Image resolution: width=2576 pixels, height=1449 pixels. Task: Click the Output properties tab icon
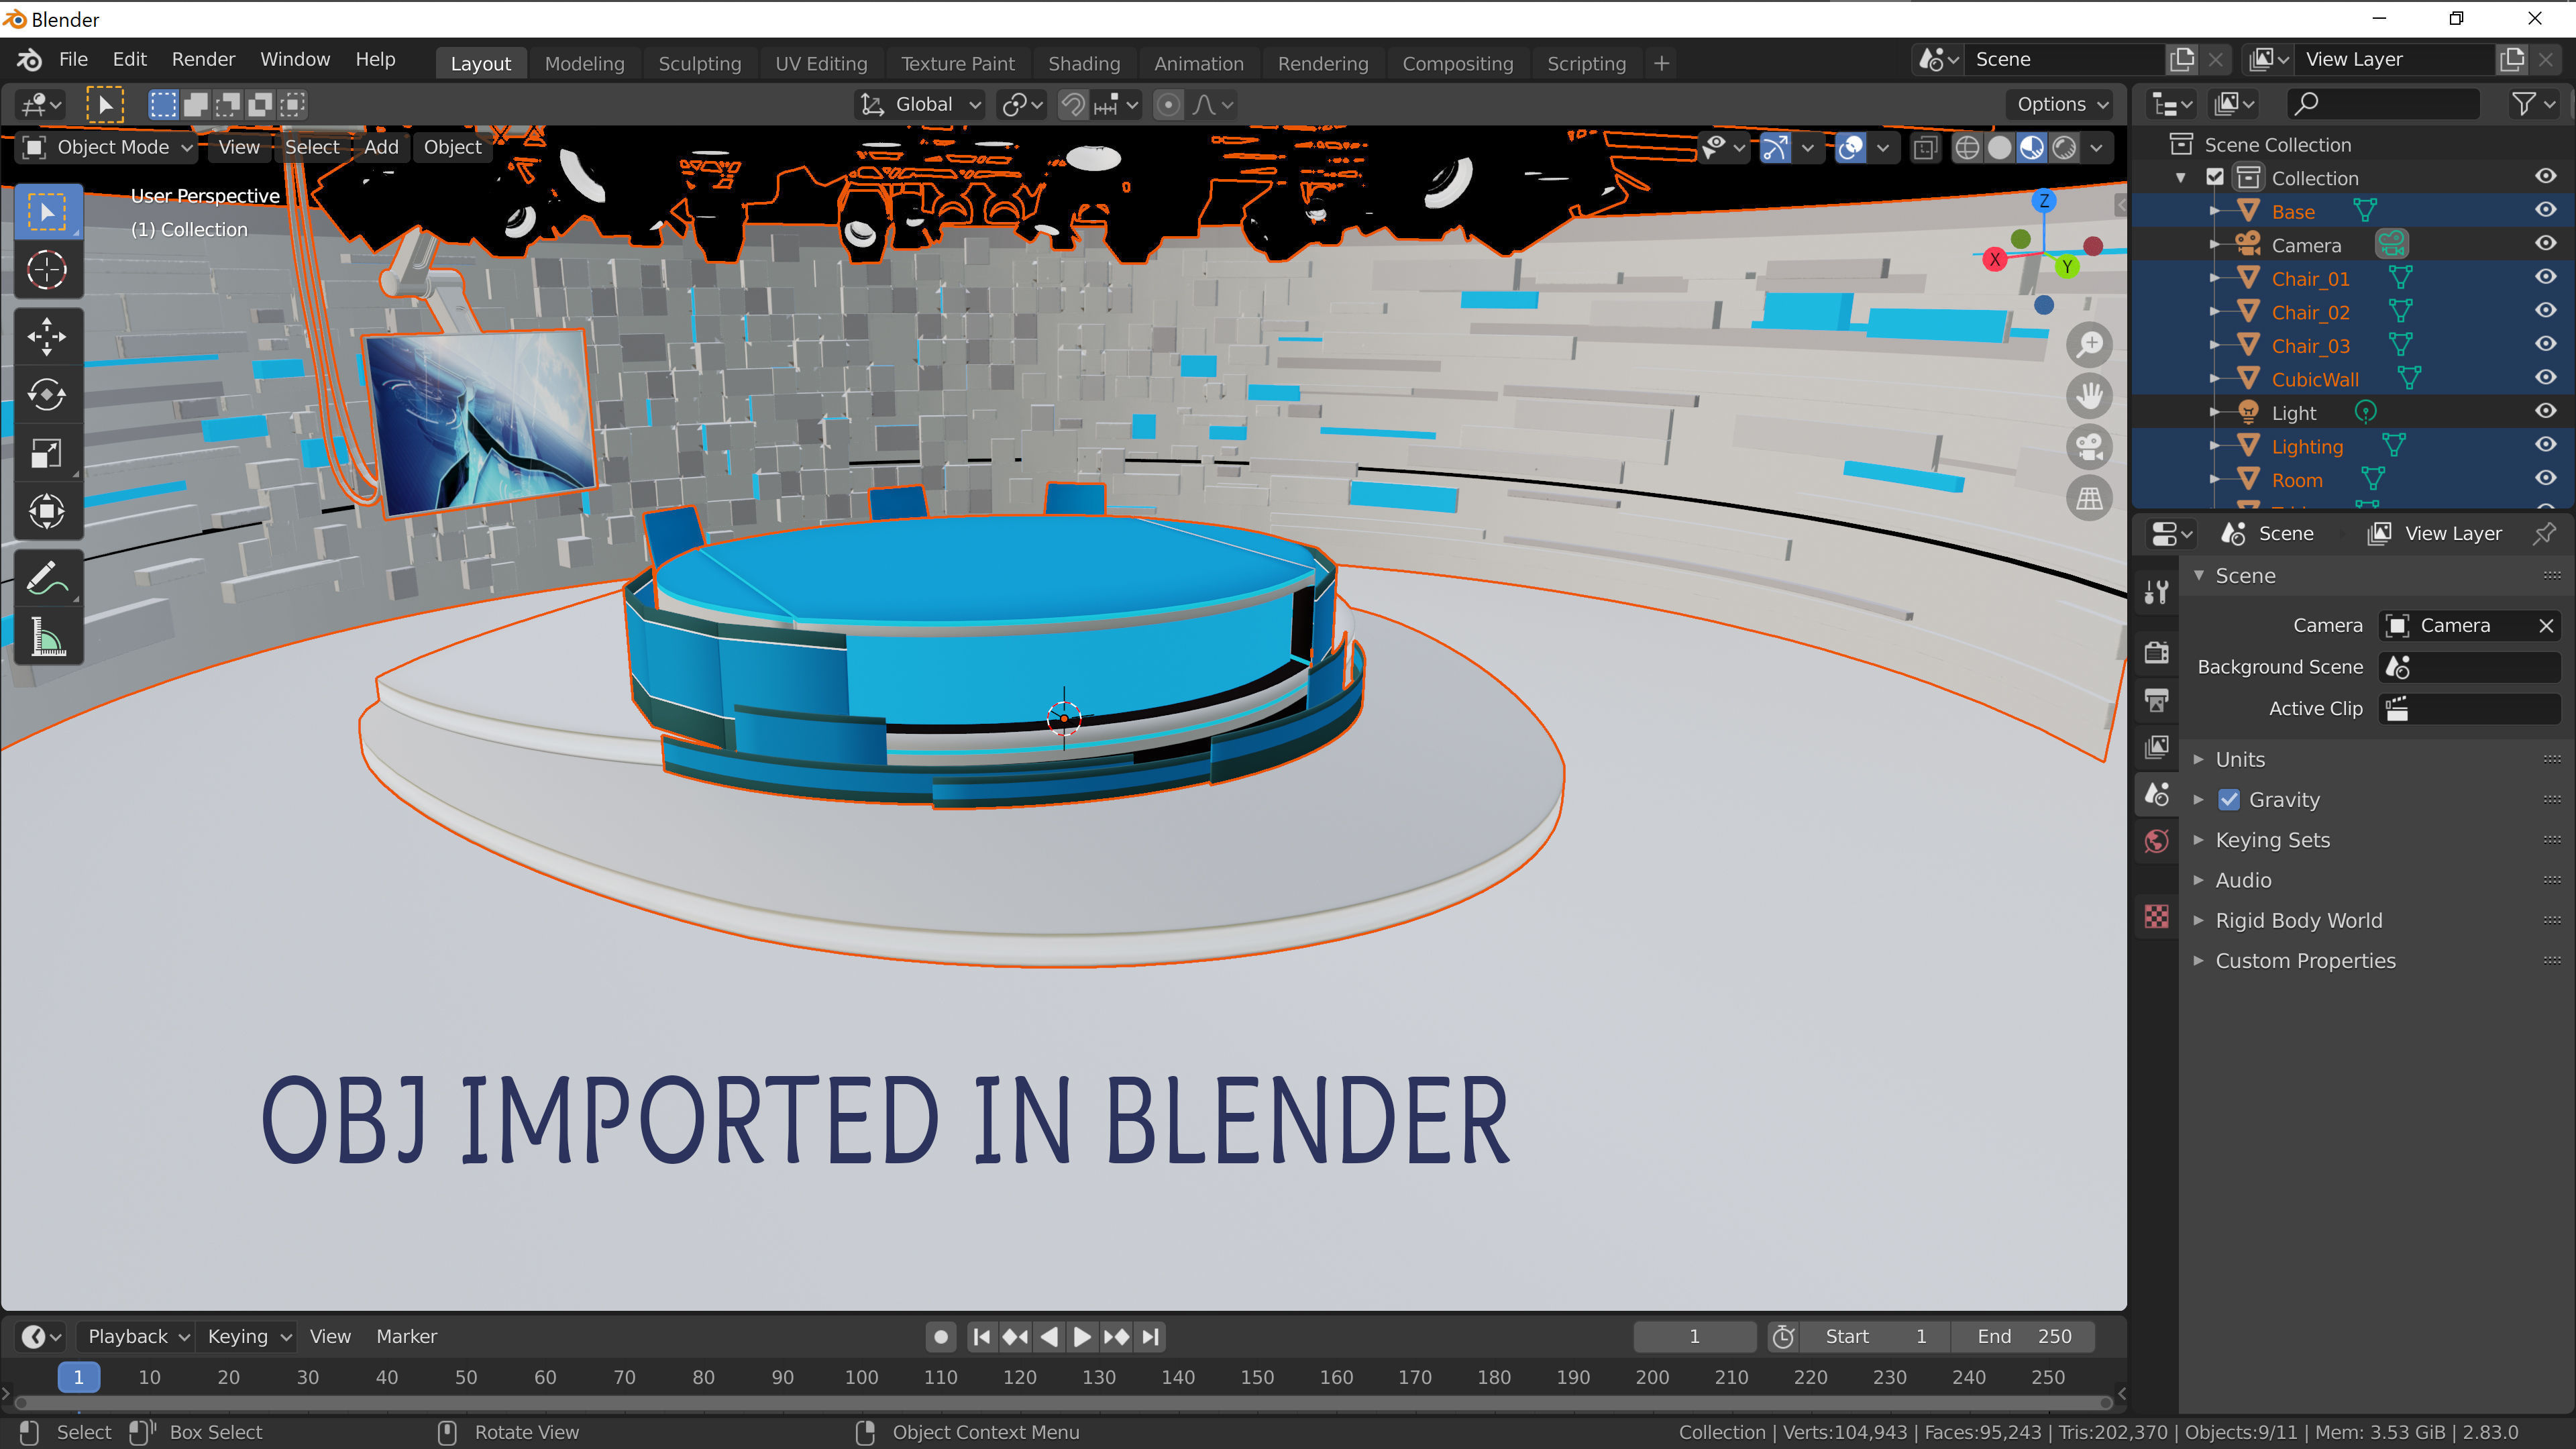(x=2157, y=700)
